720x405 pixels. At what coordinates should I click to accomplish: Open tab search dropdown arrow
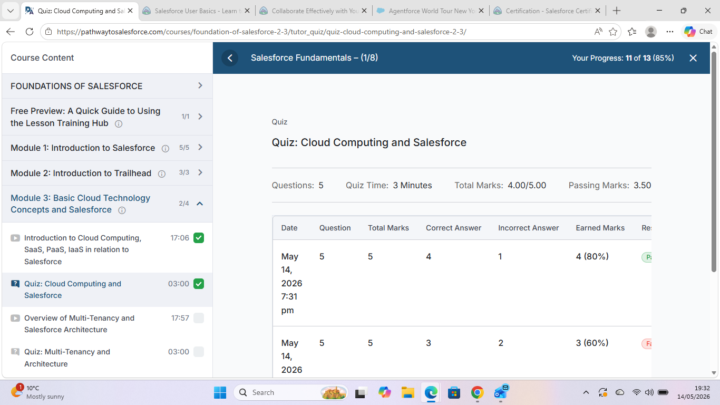coord(10,11)
